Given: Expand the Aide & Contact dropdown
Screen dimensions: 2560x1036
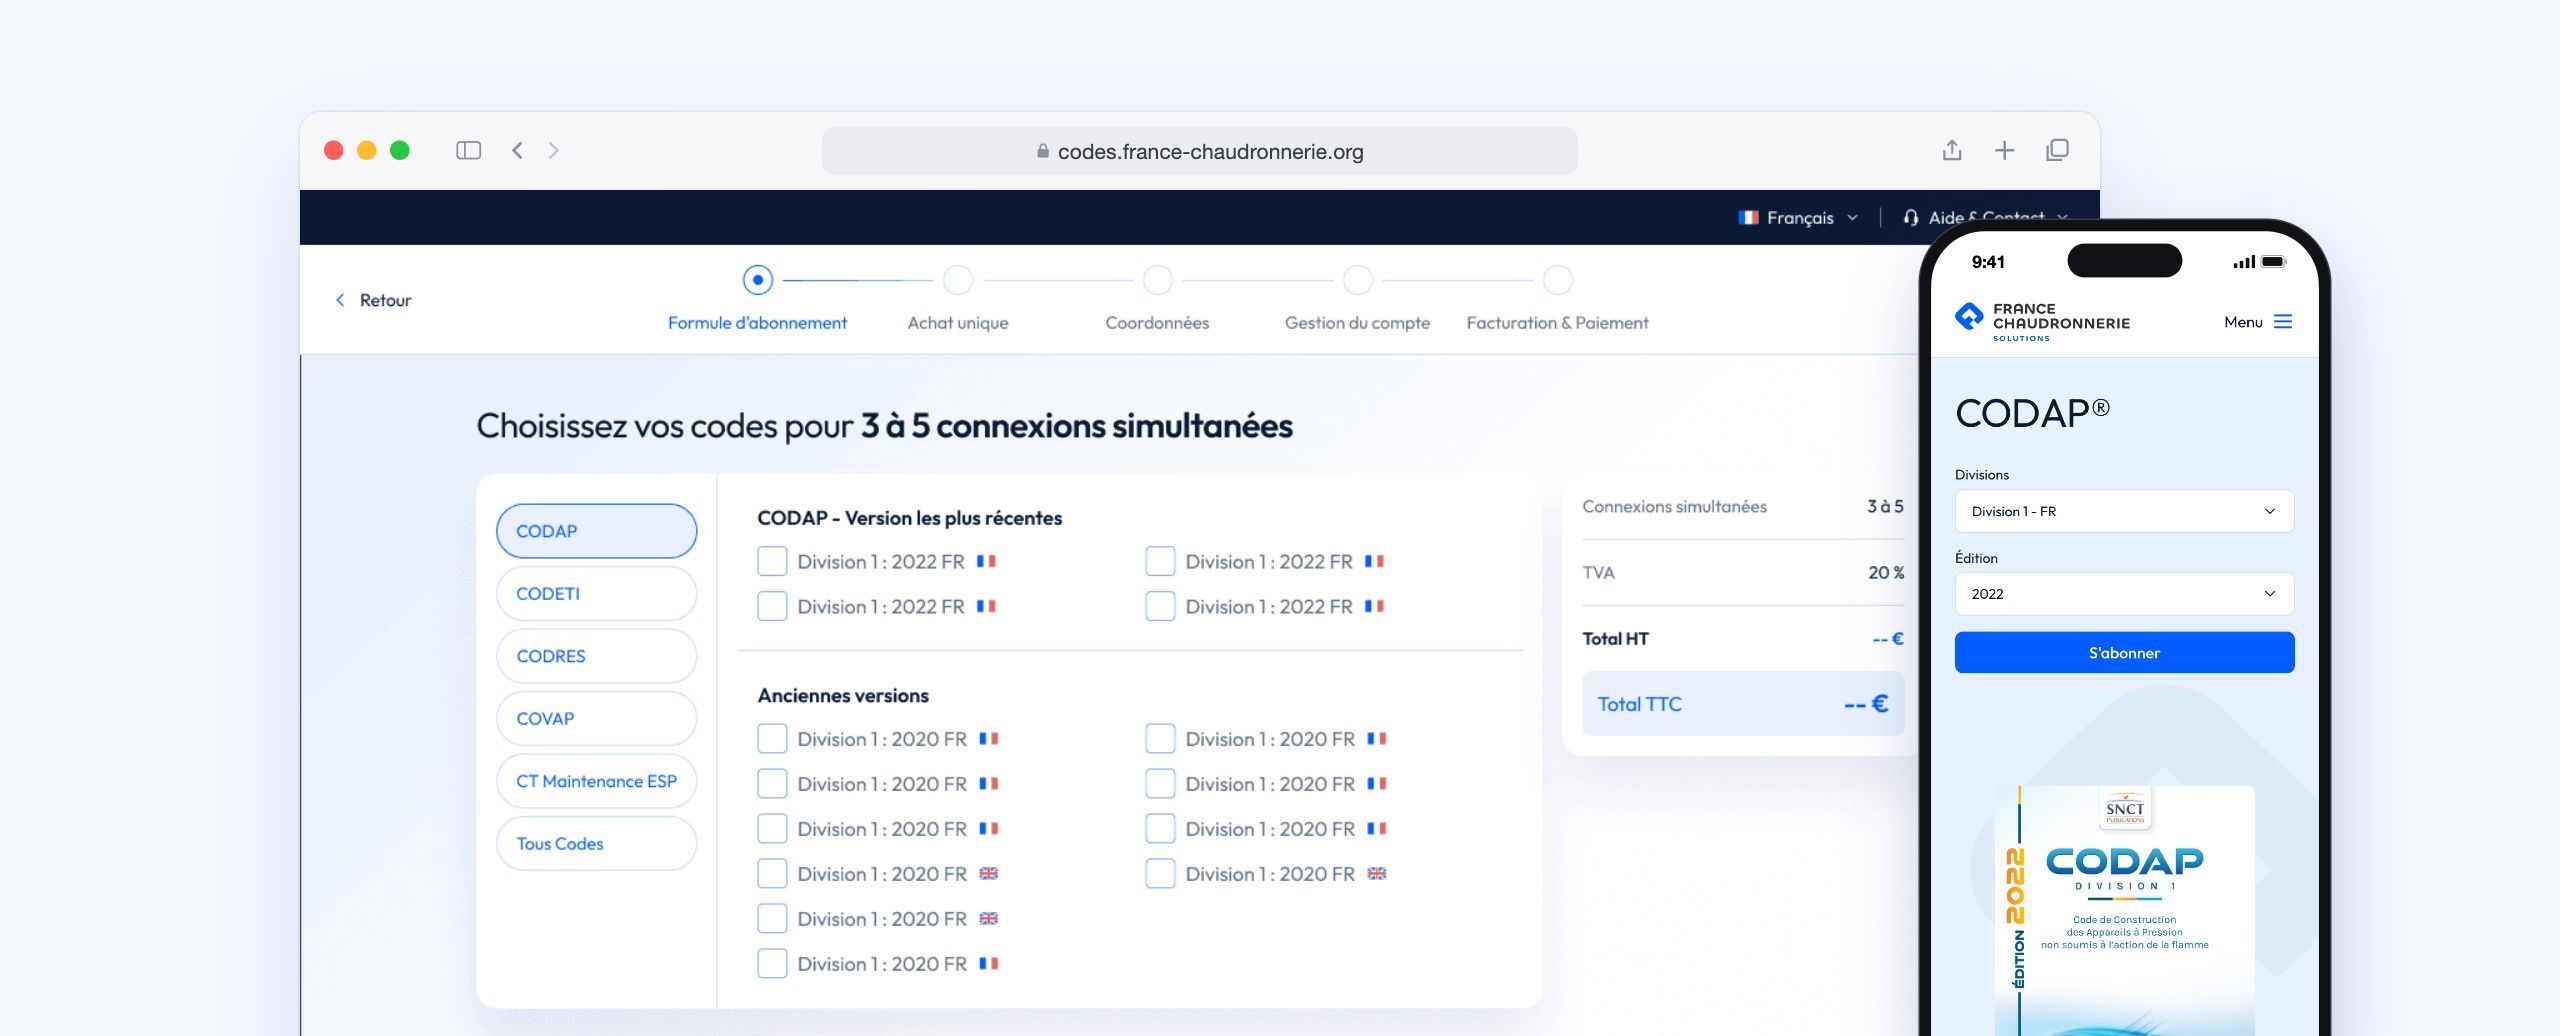Looking at the screenshot, I should coord(1984,217).
